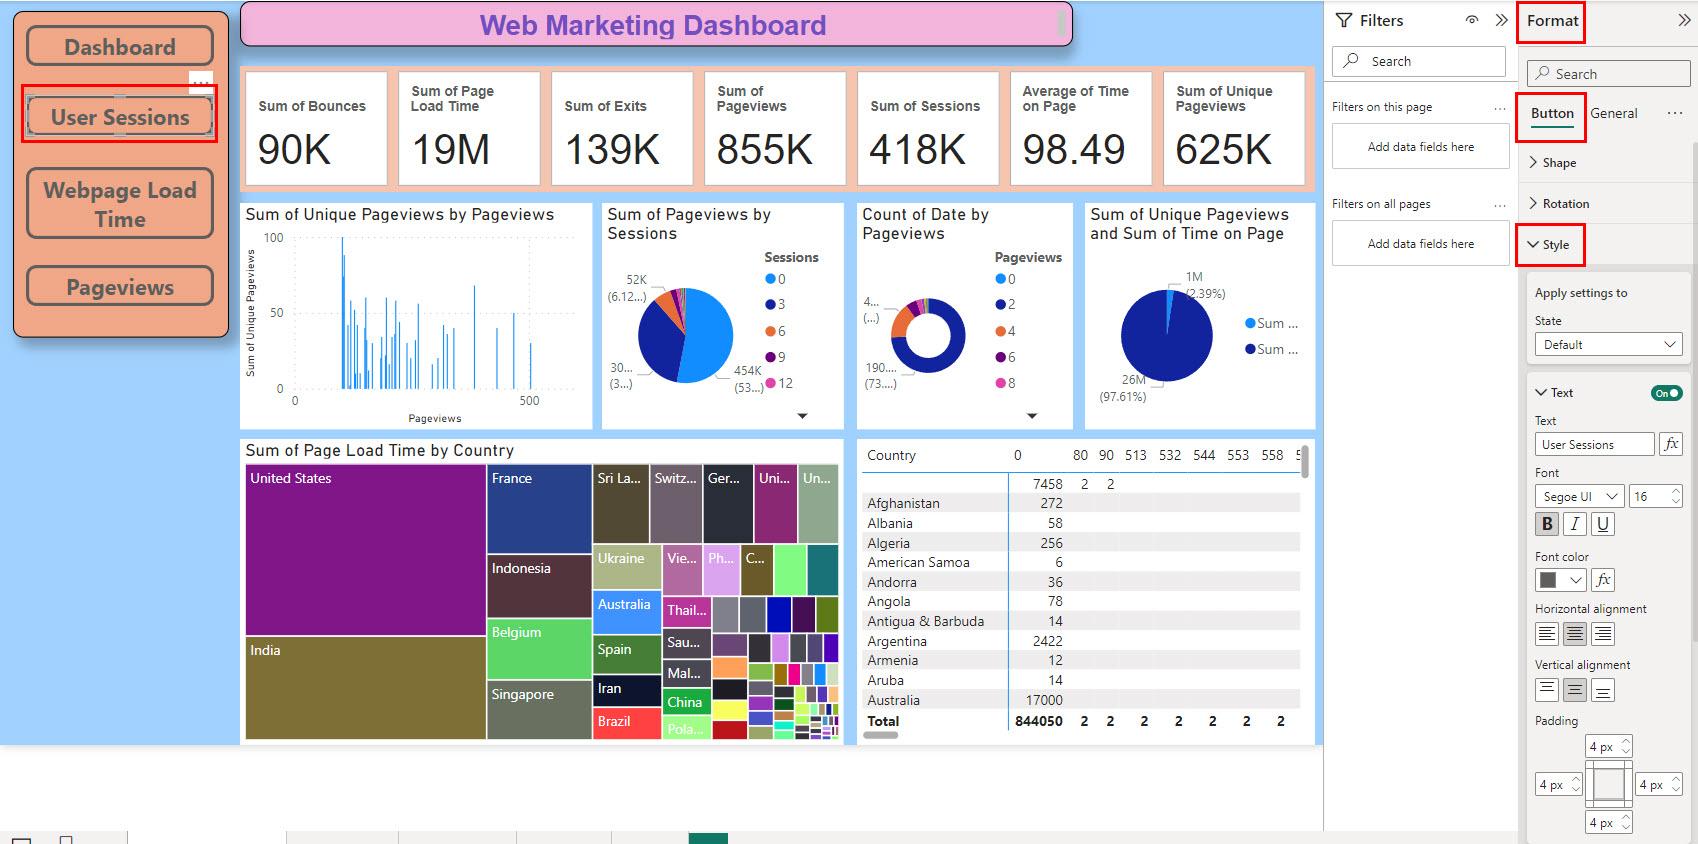This screenshot has width=1698, height=844.
Task: Click the Filters pane search field
Action: click(x=1418, y=61)
